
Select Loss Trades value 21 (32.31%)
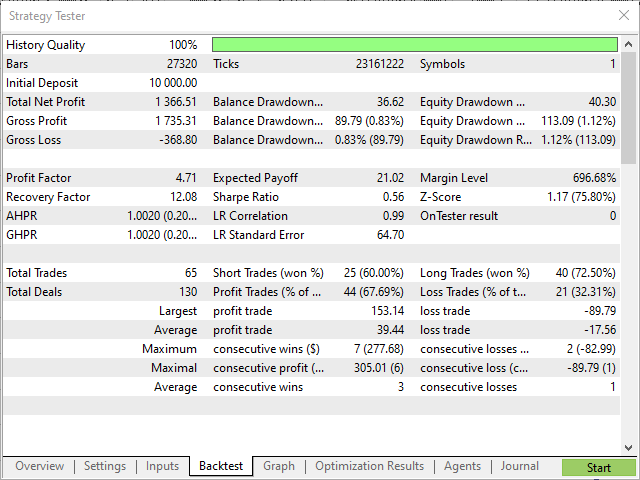coord(586,292)
